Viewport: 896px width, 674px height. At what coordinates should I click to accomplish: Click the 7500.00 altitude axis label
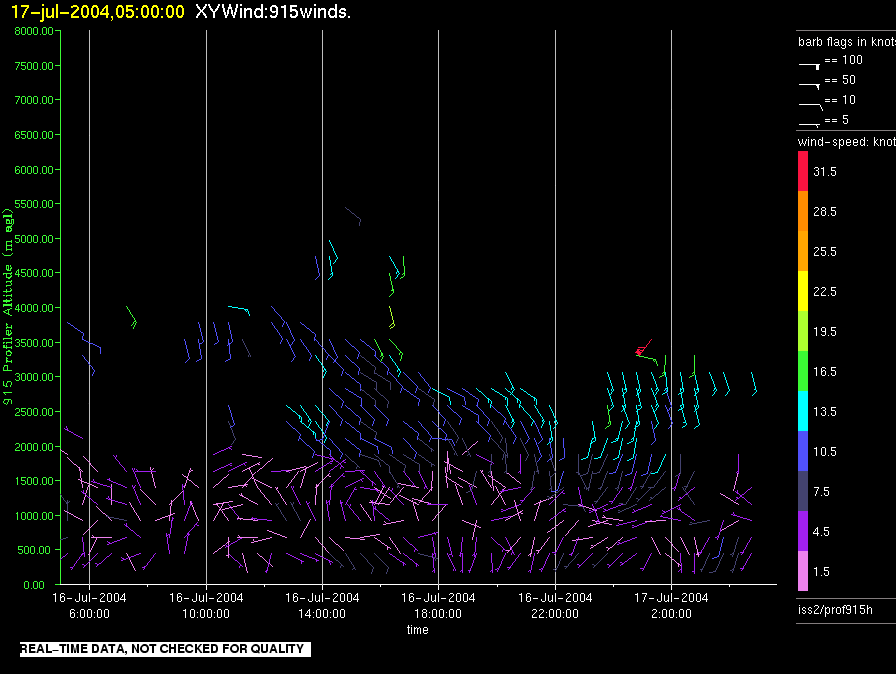pyautogui.click(x=34, y=66)
